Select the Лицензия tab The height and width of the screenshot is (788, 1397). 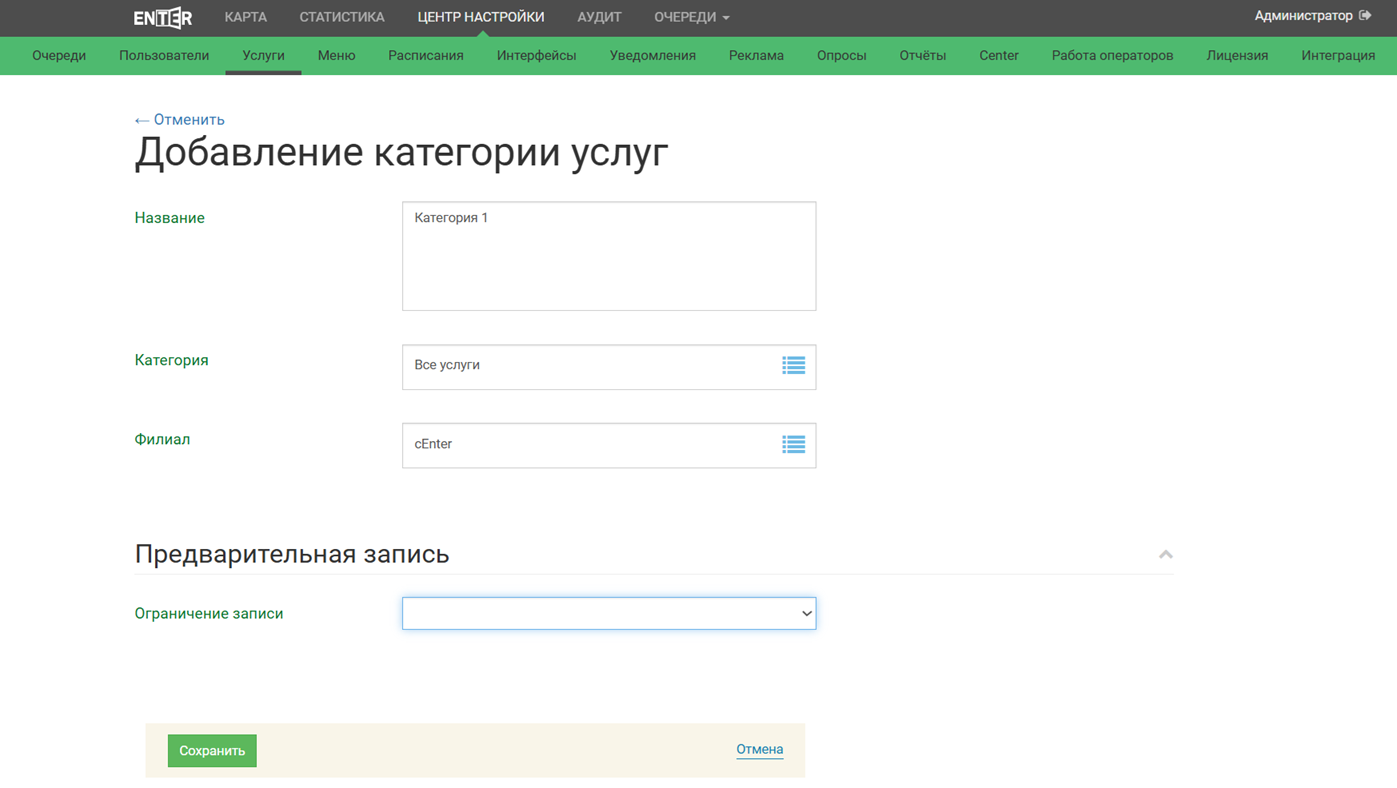(x=1236, y=56)
